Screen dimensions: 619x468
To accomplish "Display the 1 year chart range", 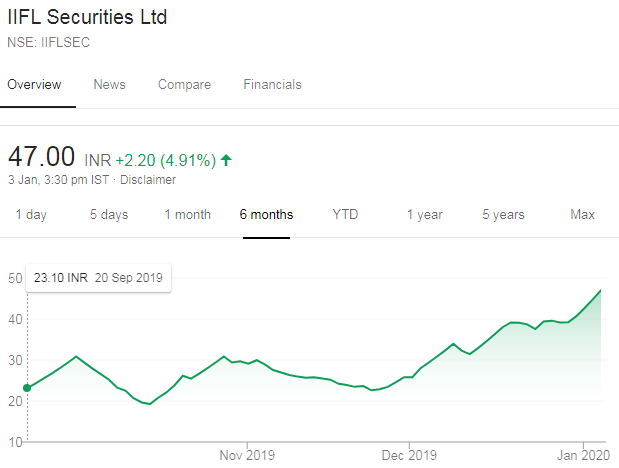I will pos(424,215).
